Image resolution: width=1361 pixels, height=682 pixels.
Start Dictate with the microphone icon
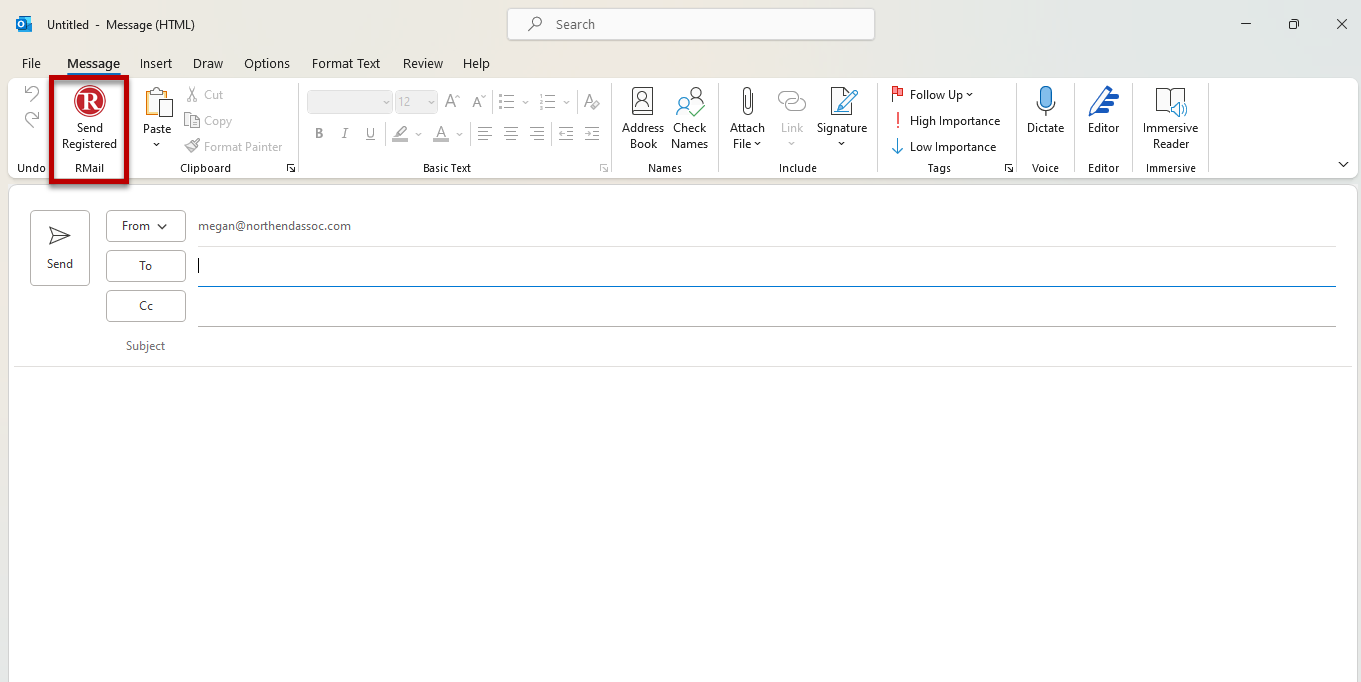click(1045, 110)
